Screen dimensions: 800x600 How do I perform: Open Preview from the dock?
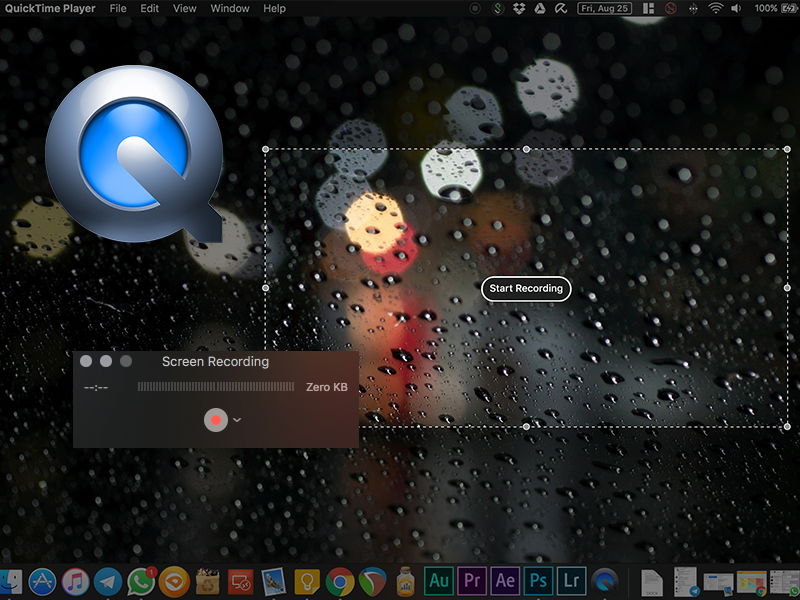(274, 582)
